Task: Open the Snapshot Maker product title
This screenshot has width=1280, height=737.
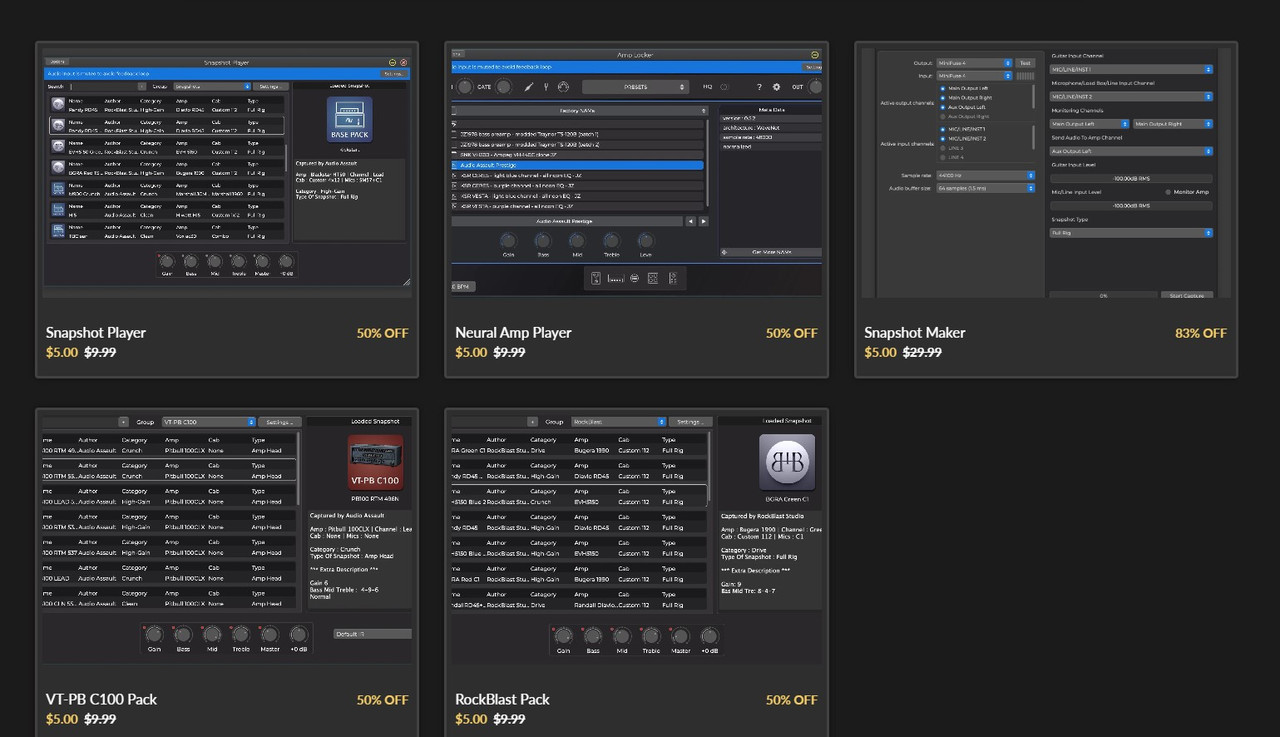Action: pos(915,333)
